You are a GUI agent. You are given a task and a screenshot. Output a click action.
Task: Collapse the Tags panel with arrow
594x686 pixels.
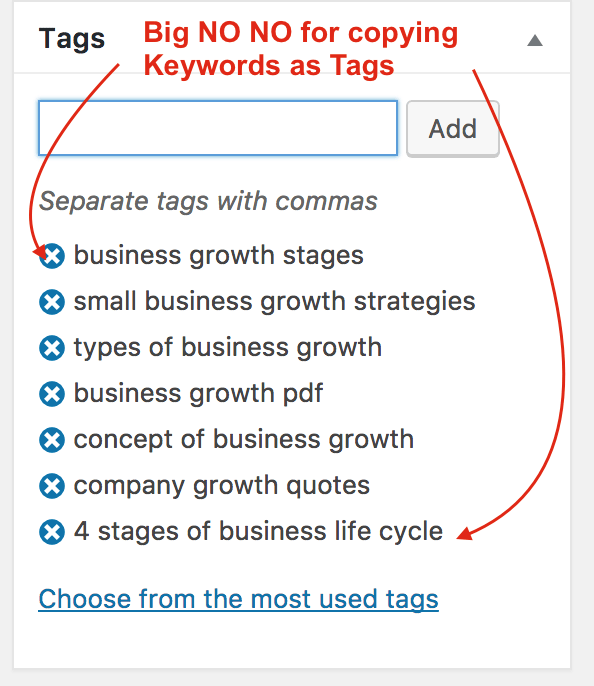[x=535, y=40]
